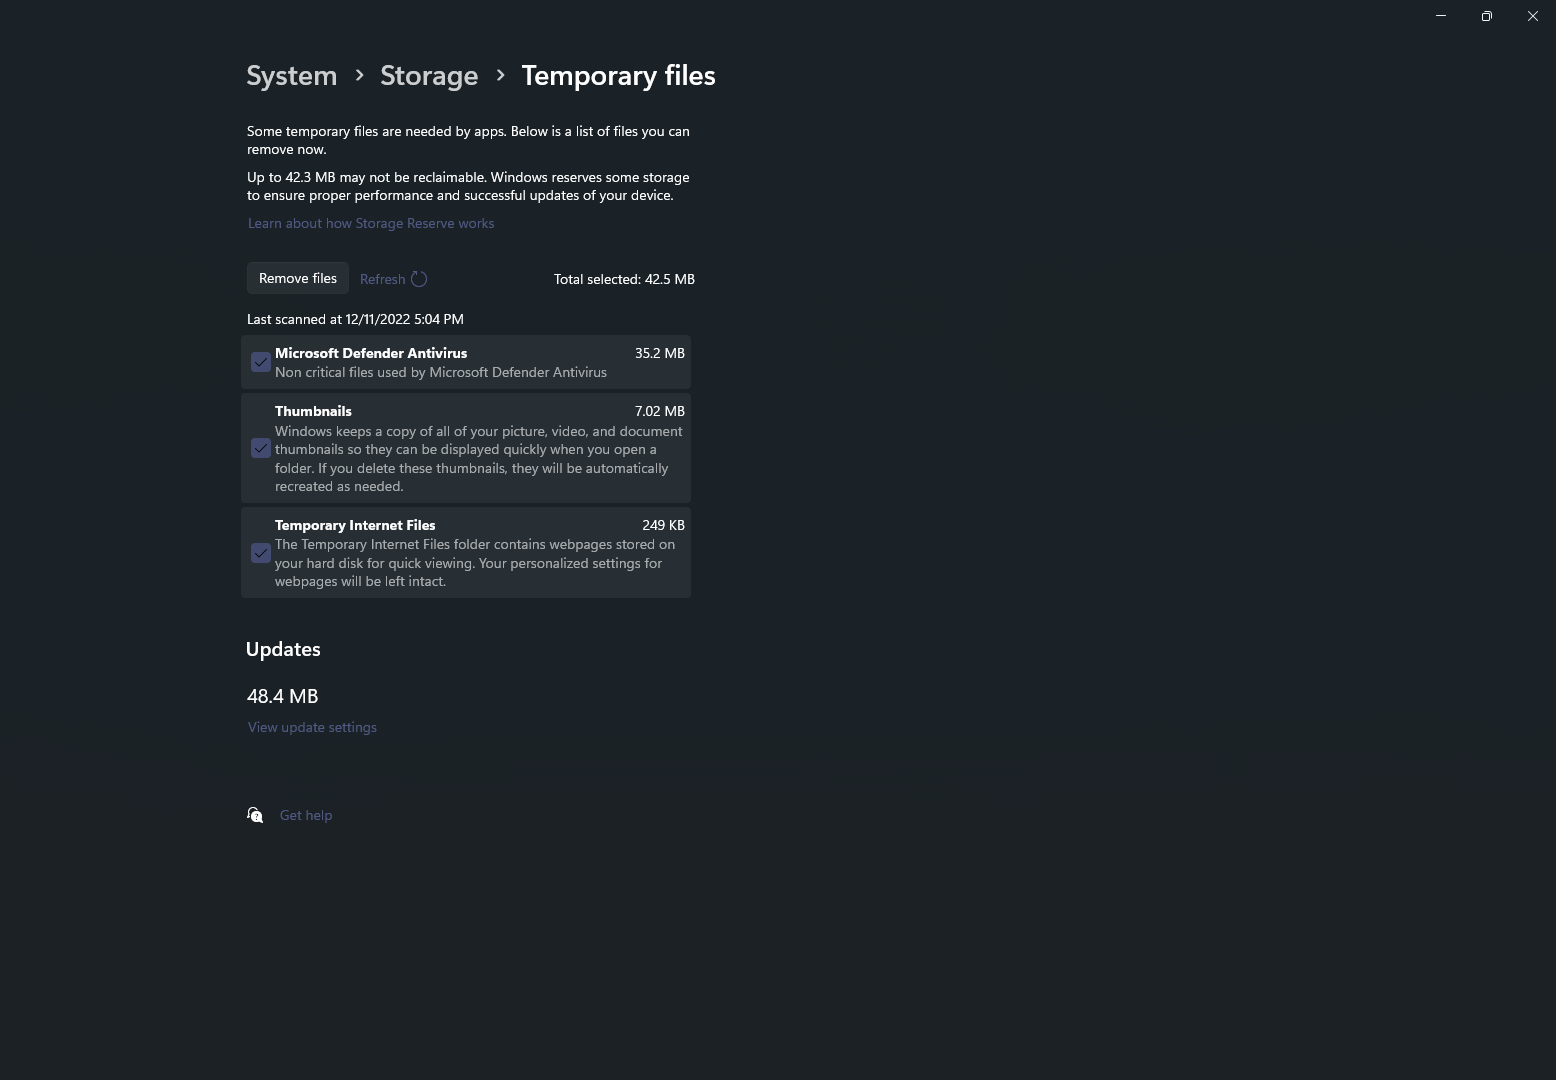Viewport: 1556px width, 1080px height.
Task: Navigate to Storage breadcrumb
Action: click(x=429, y=76)
